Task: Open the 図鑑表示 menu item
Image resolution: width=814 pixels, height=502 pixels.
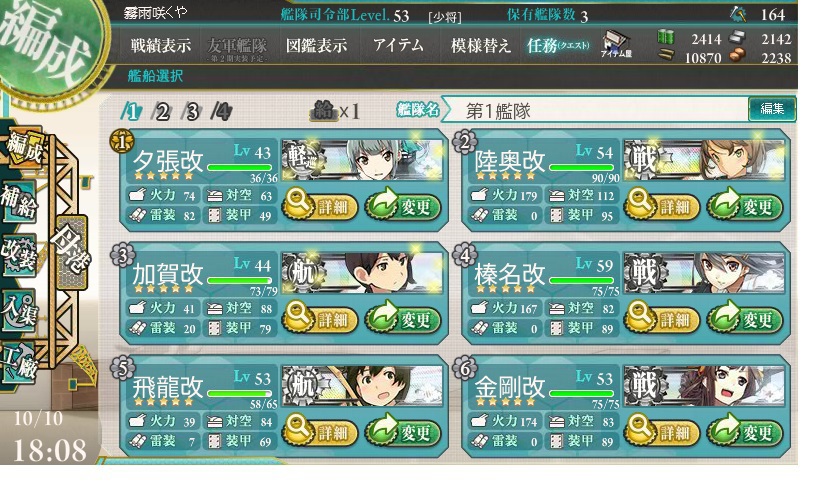Action: [316, 45]
